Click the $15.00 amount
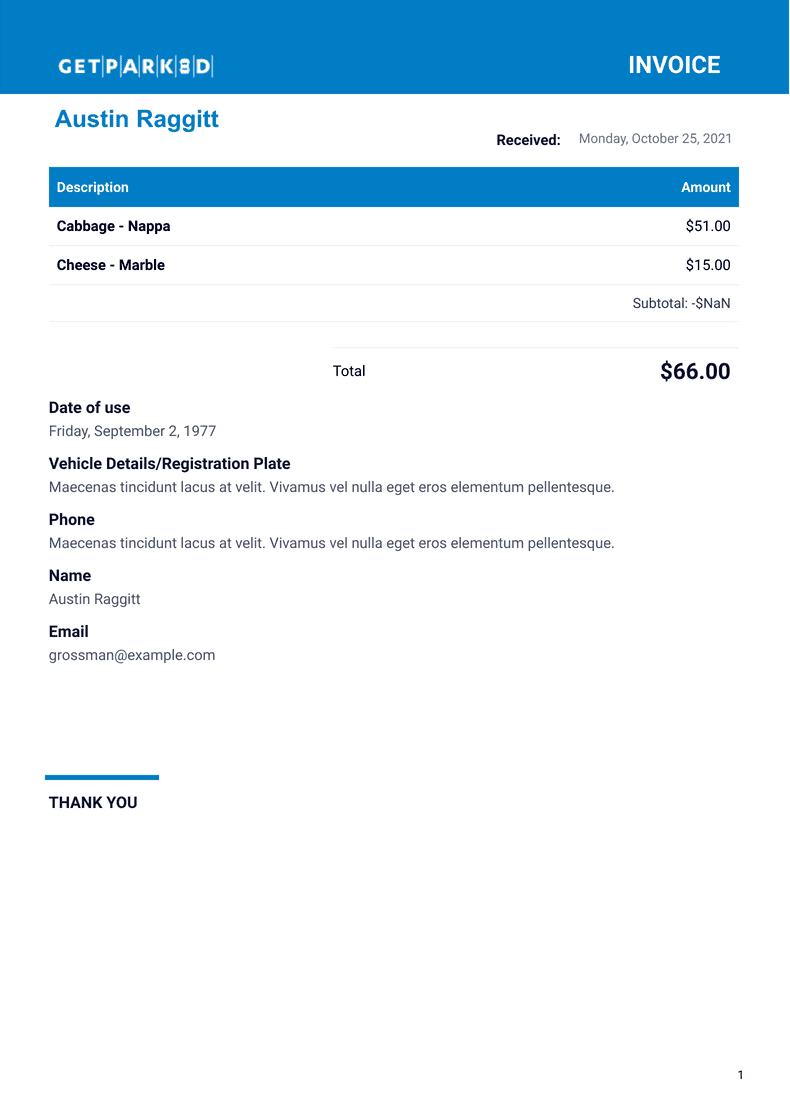Screen dimensions: 790x1118 pyautogui.click(x=707, y=265)
